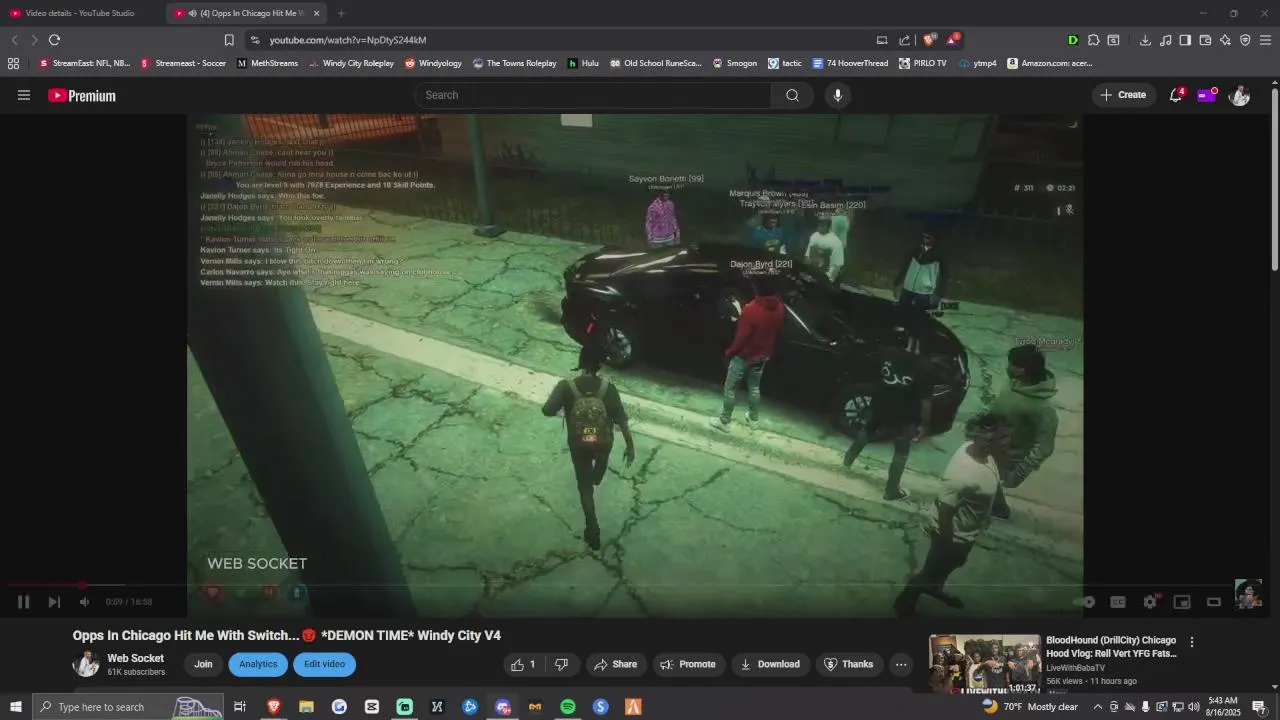Toggle subtitles/closed captions

(x=1118, y=602)
